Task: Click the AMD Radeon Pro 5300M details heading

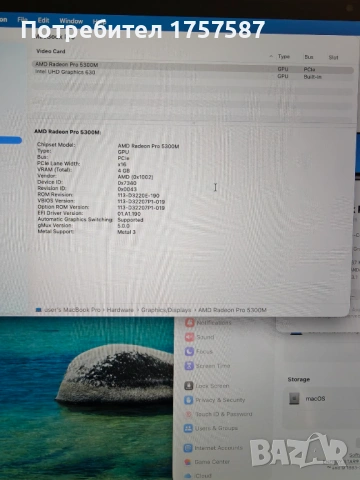Action: point(68,132)
